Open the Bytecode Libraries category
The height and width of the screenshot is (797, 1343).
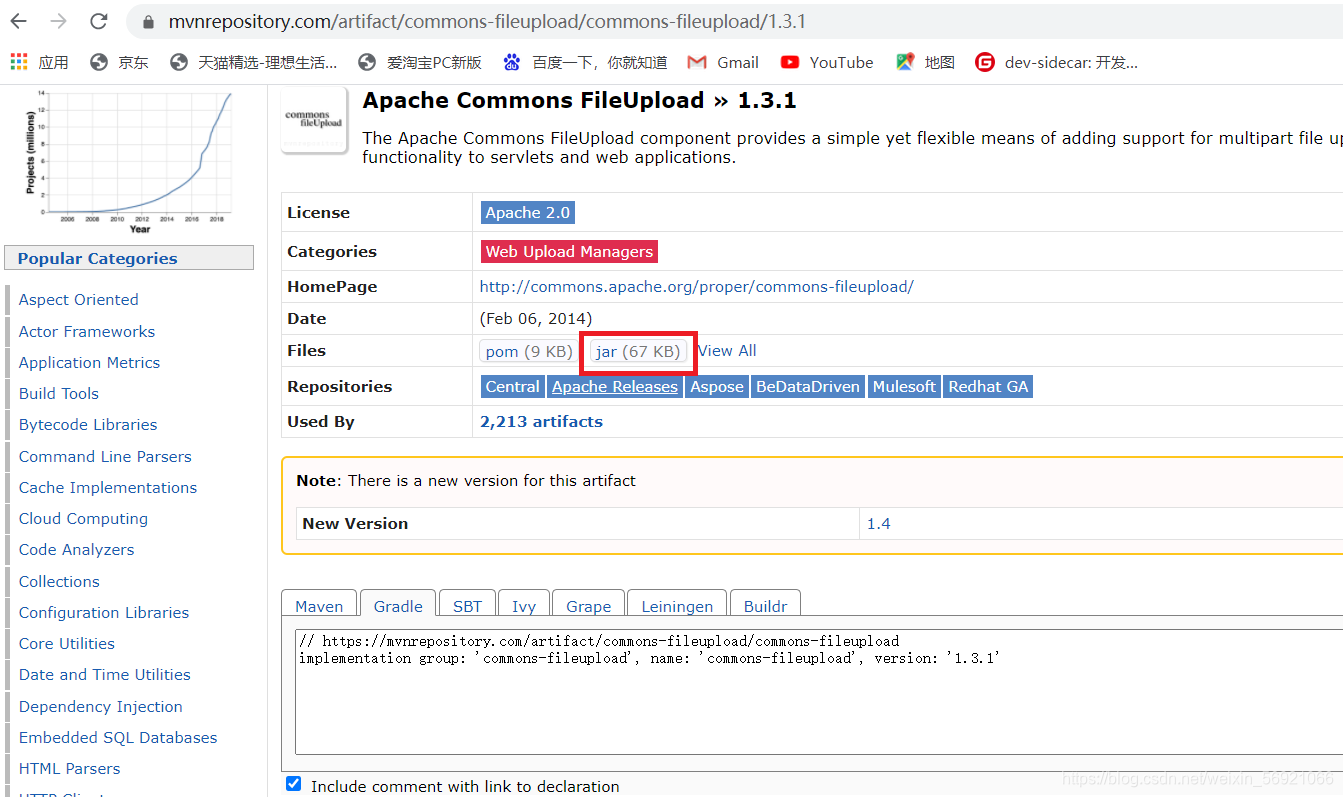[88, 424]
